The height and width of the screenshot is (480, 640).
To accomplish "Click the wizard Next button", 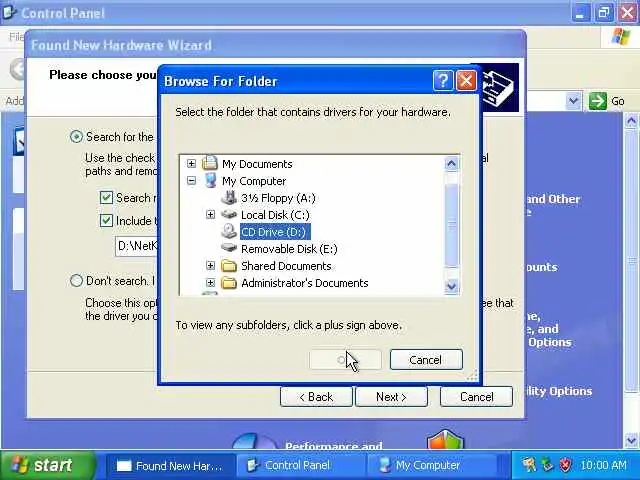I will pyautogui.click(x=391, y=397).
